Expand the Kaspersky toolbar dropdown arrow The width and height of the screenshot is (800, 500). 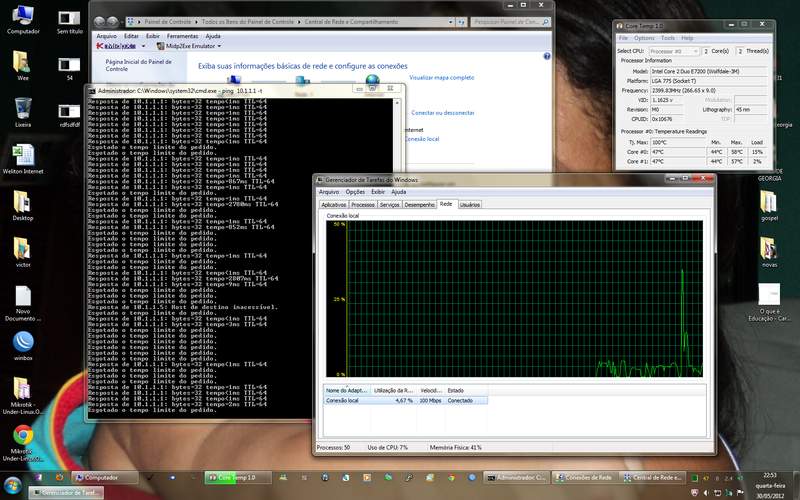pyautogui.click(x=143, y=46)
